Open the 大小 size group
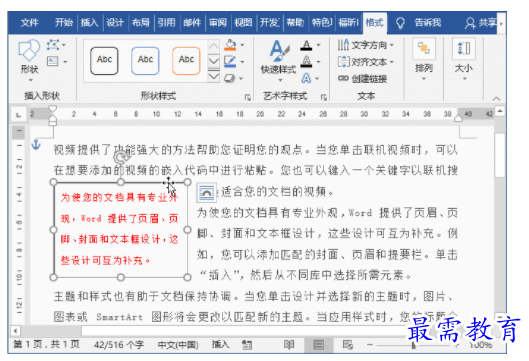Screen dimensions: 529x361 464,59
